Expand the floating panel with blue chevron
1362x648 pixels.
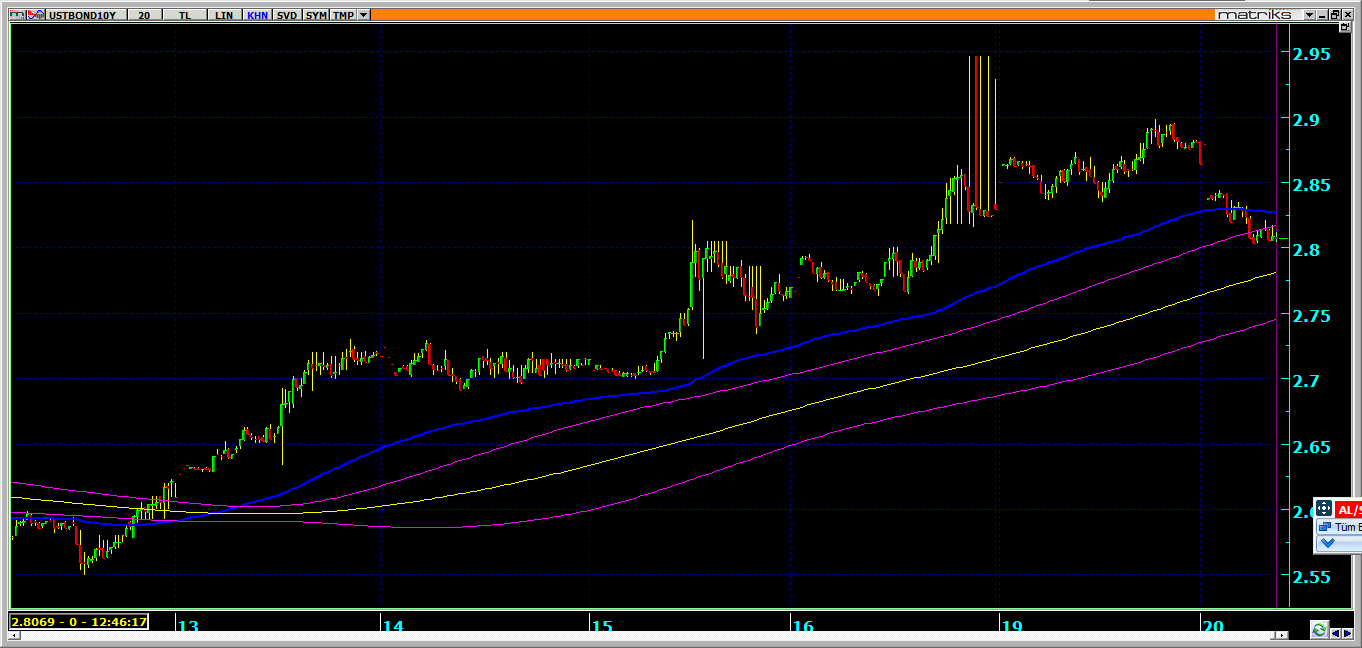coord(1328,543)
